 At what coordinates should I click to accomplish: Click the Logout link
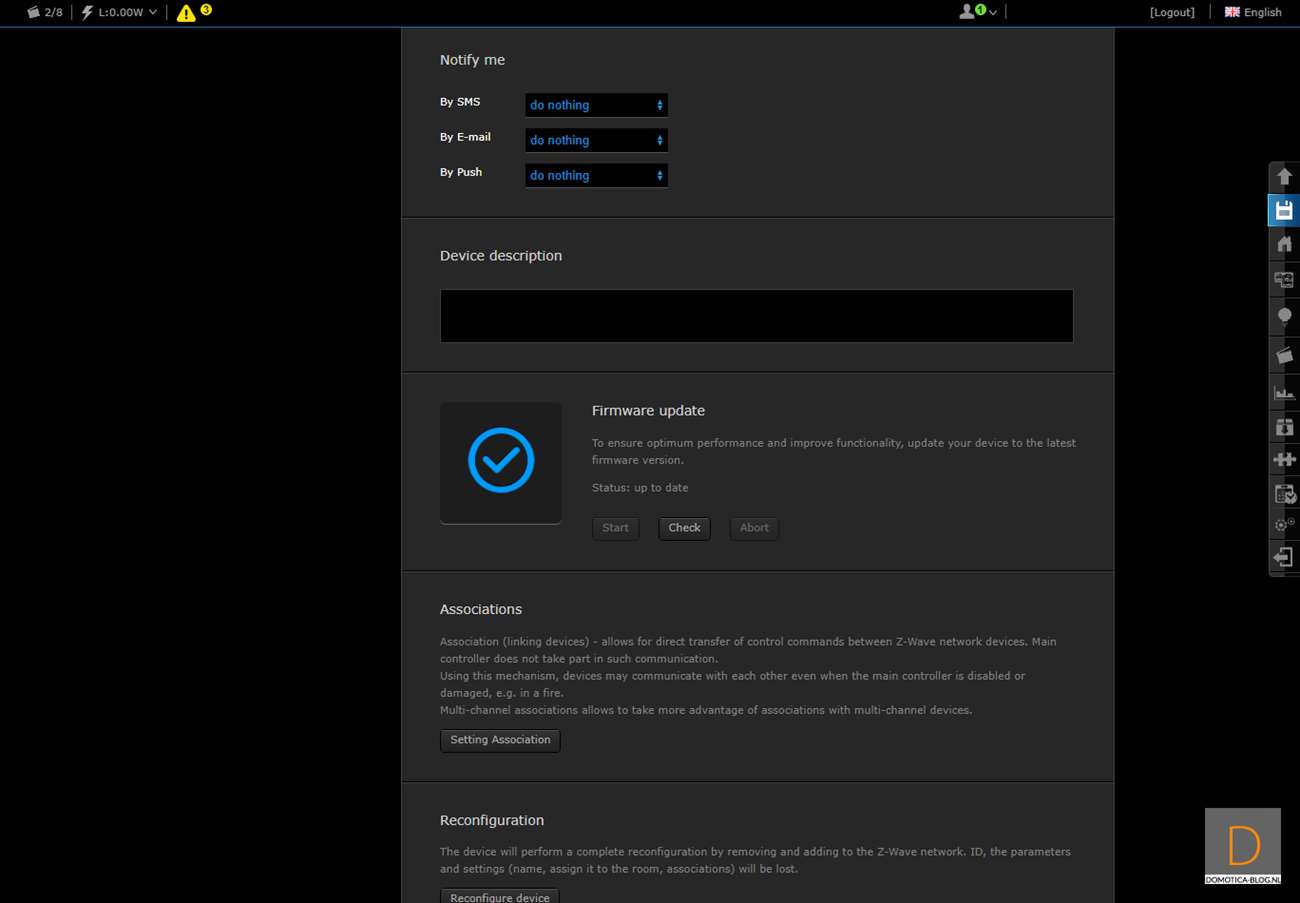1172,12
